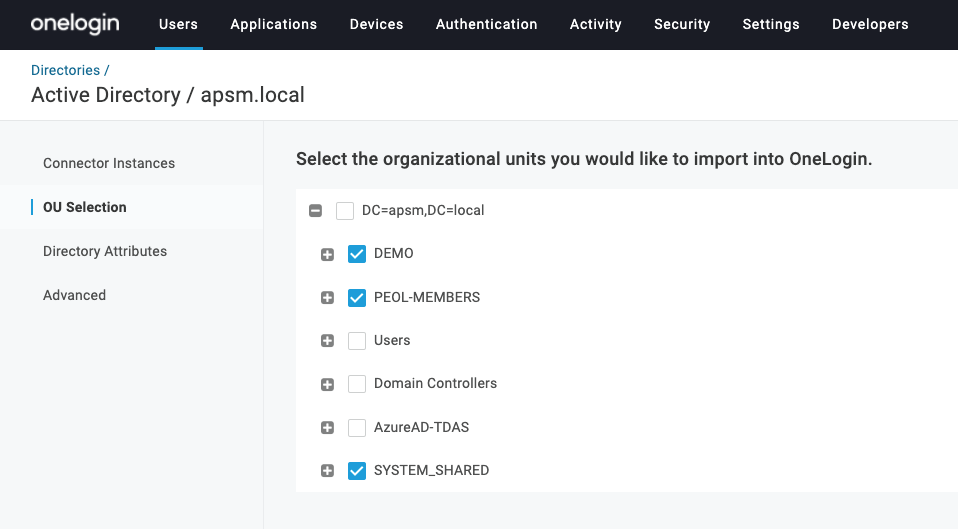The image size is (958, 529).
Task: Check the AzureAD-TDAS checkbox
Action: (x=357, y=428)
